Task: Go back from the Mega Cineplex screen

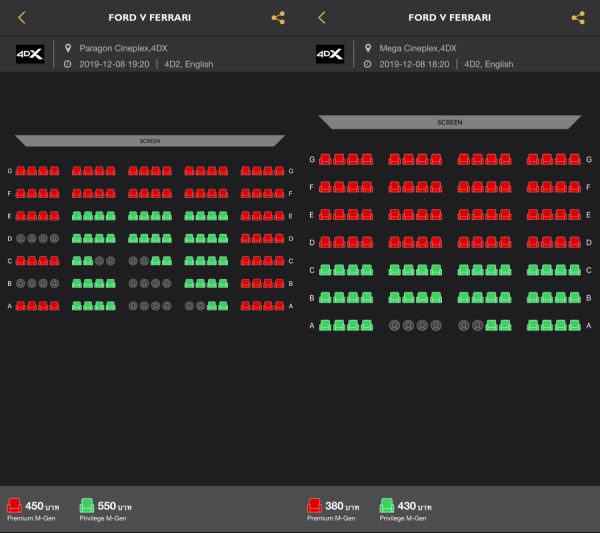Action: [x=322, y=18]
